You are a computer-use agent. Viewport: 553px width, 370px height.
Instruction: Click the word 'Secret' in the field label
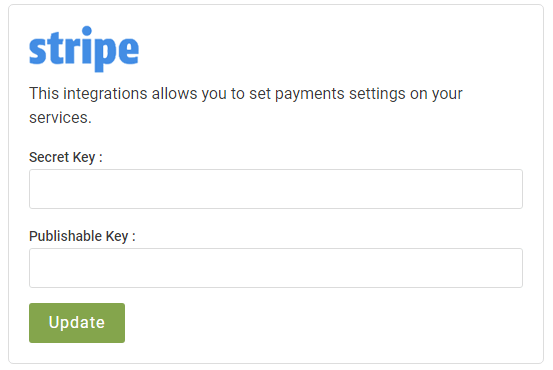coord(49,157)
